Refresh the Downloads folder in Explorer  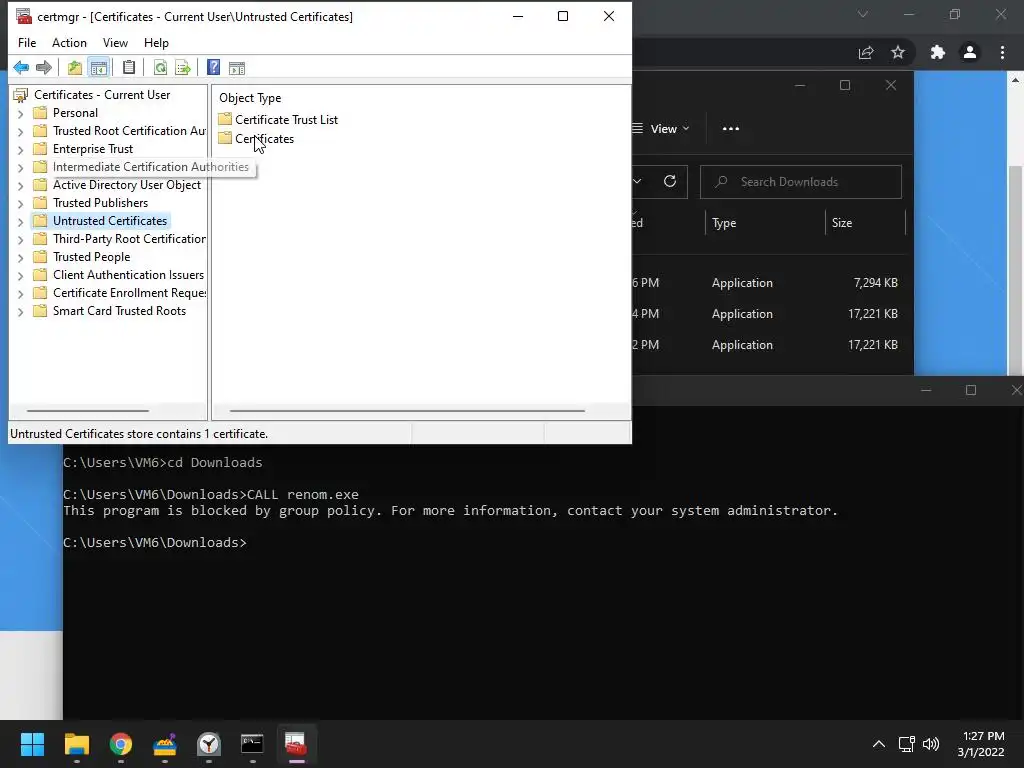(670, 182)
